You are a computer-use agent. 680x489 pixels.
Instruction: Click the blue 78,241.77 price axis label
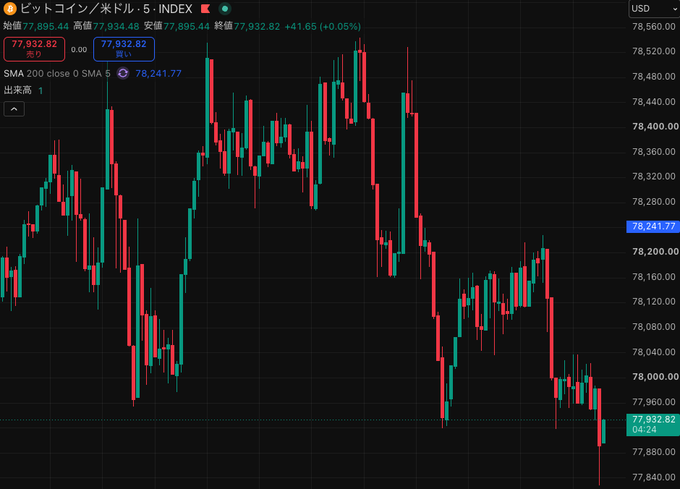click(653, 226)
